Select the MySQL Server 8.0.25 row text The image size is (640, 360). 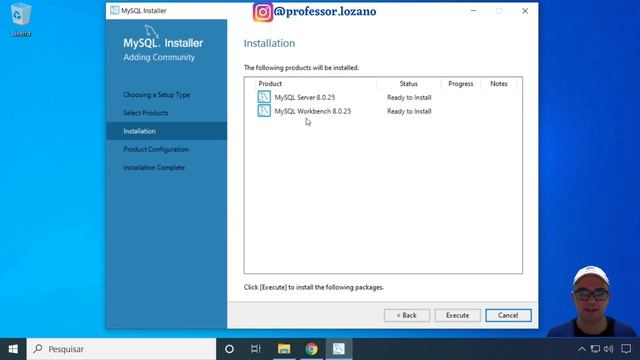tap(304, 98)
